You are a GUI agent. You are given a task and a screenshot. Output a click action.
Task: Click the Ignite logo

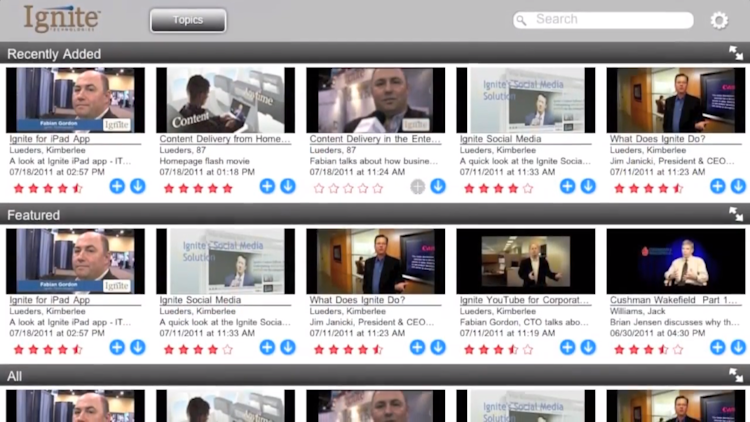pos(62,19)
